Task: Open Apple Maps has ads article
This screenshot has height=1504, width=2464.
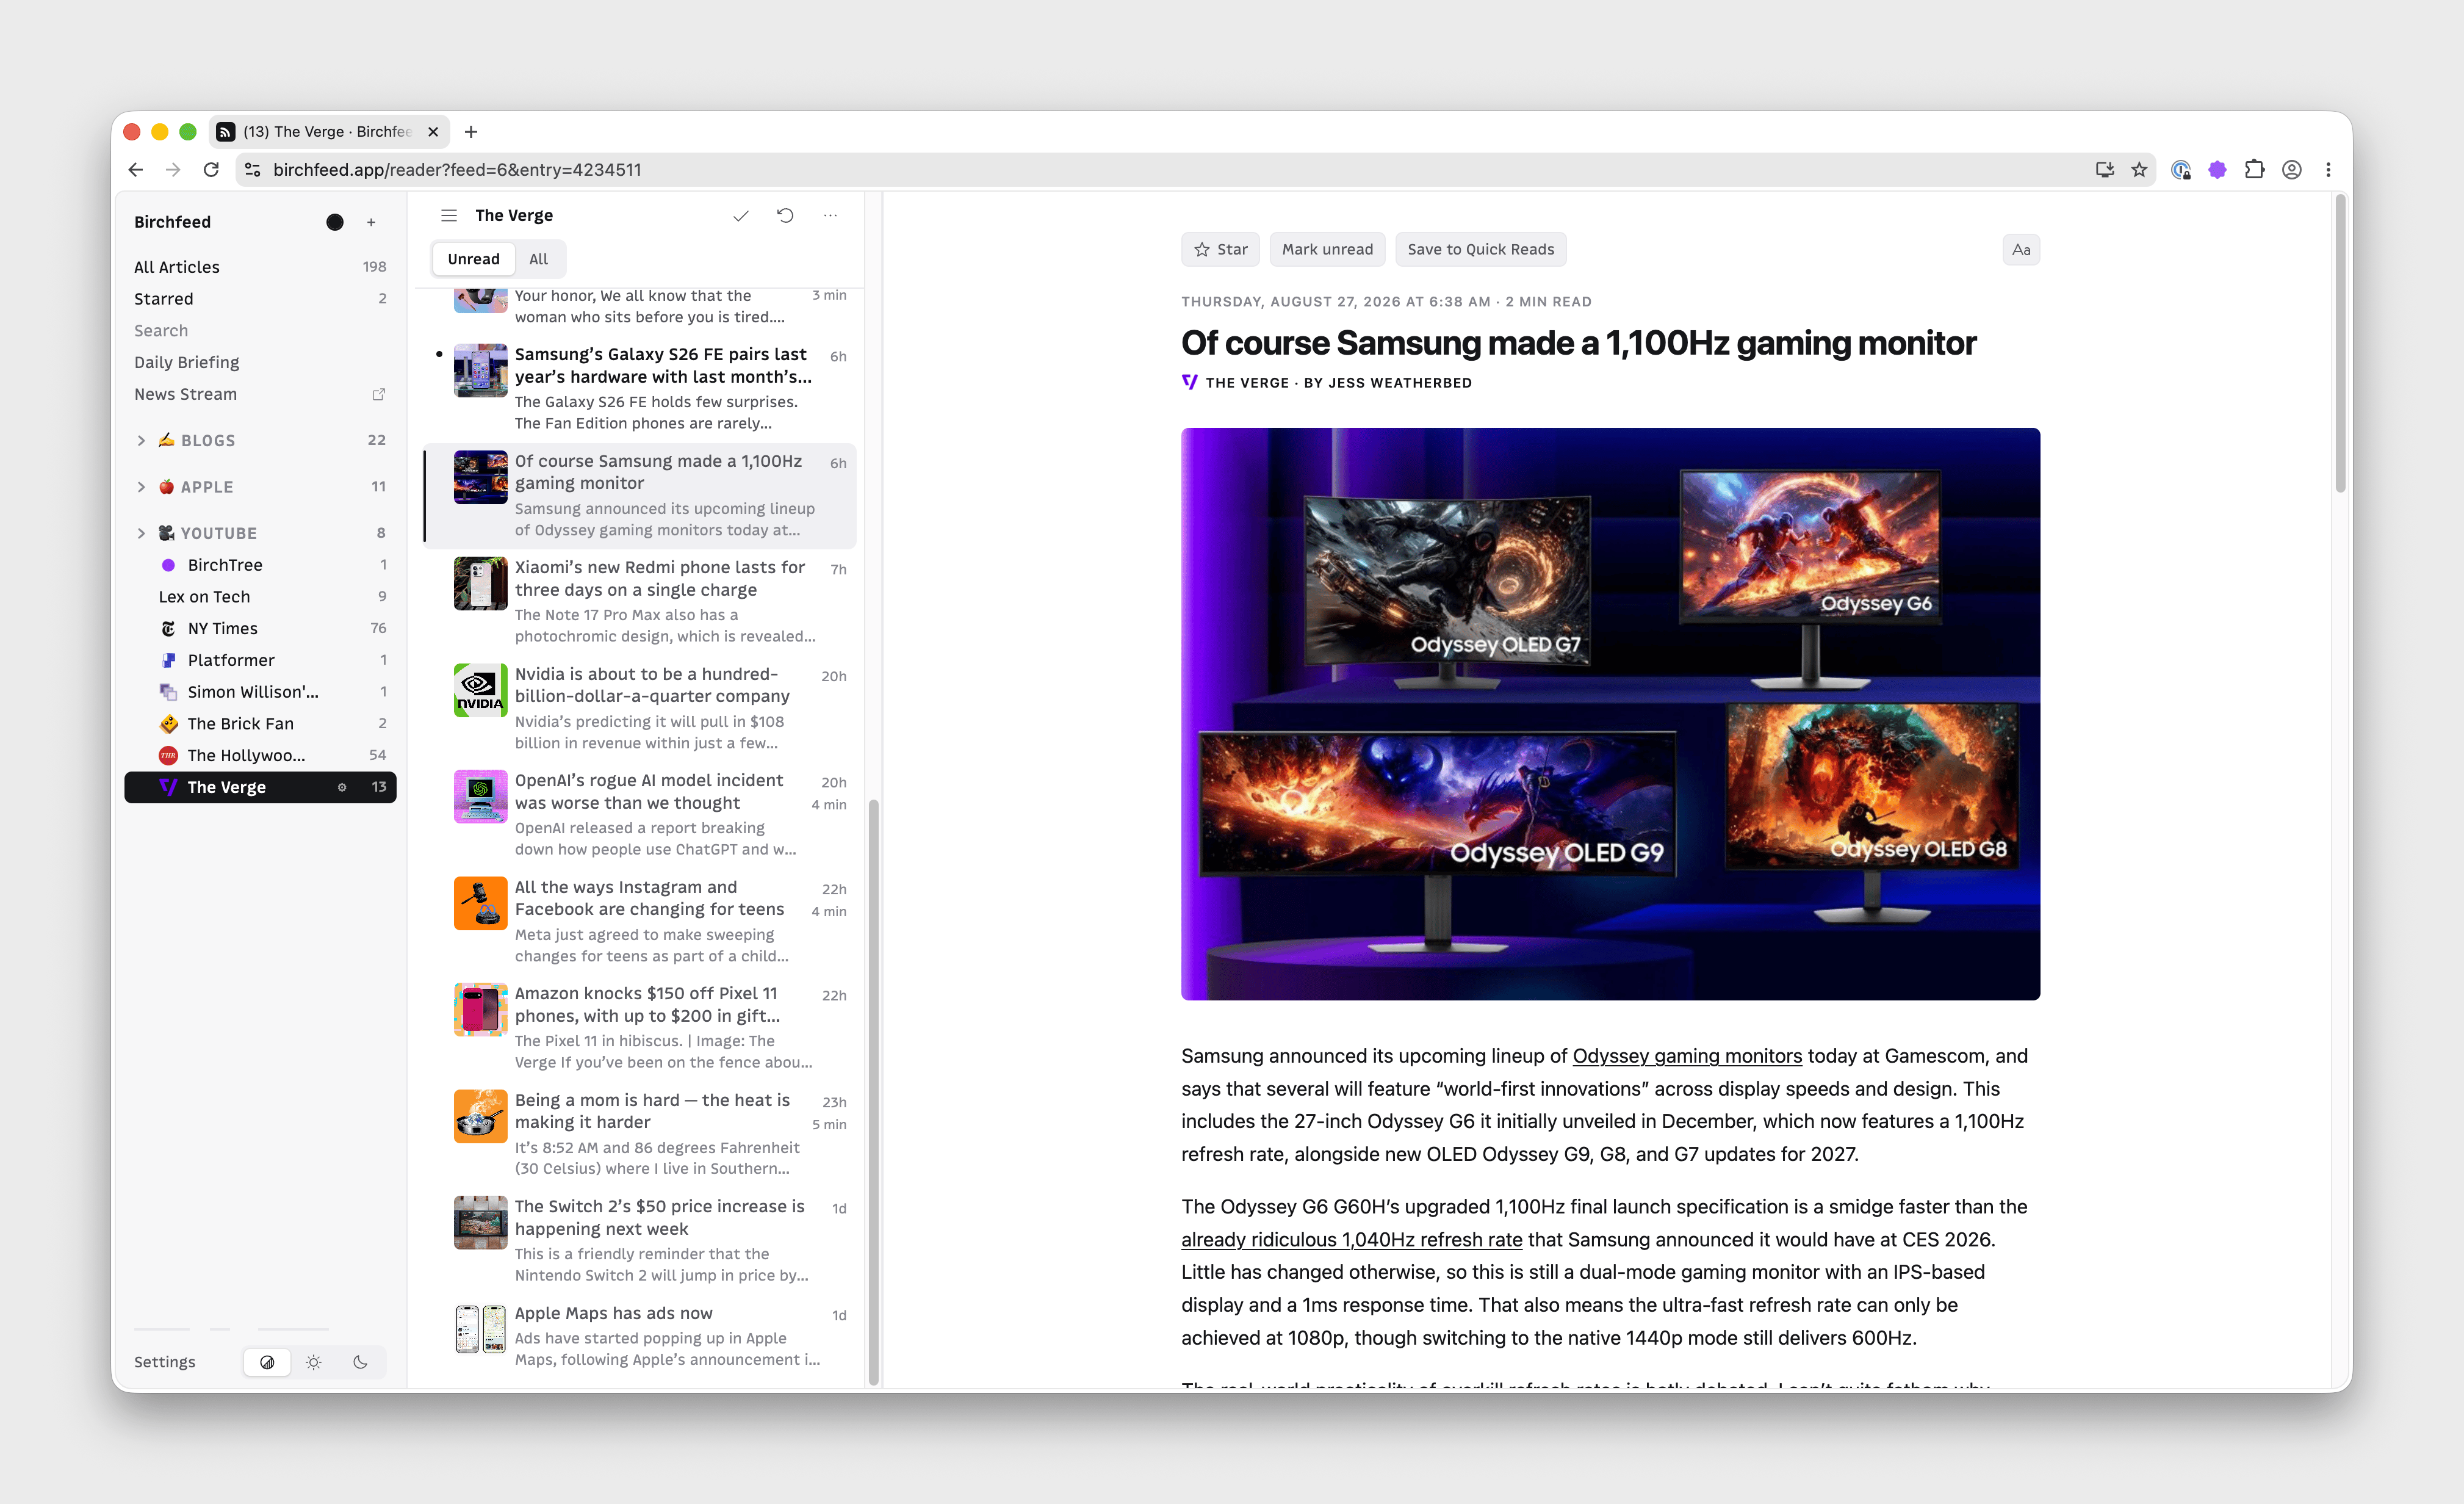Action: tap(640, 1336)
